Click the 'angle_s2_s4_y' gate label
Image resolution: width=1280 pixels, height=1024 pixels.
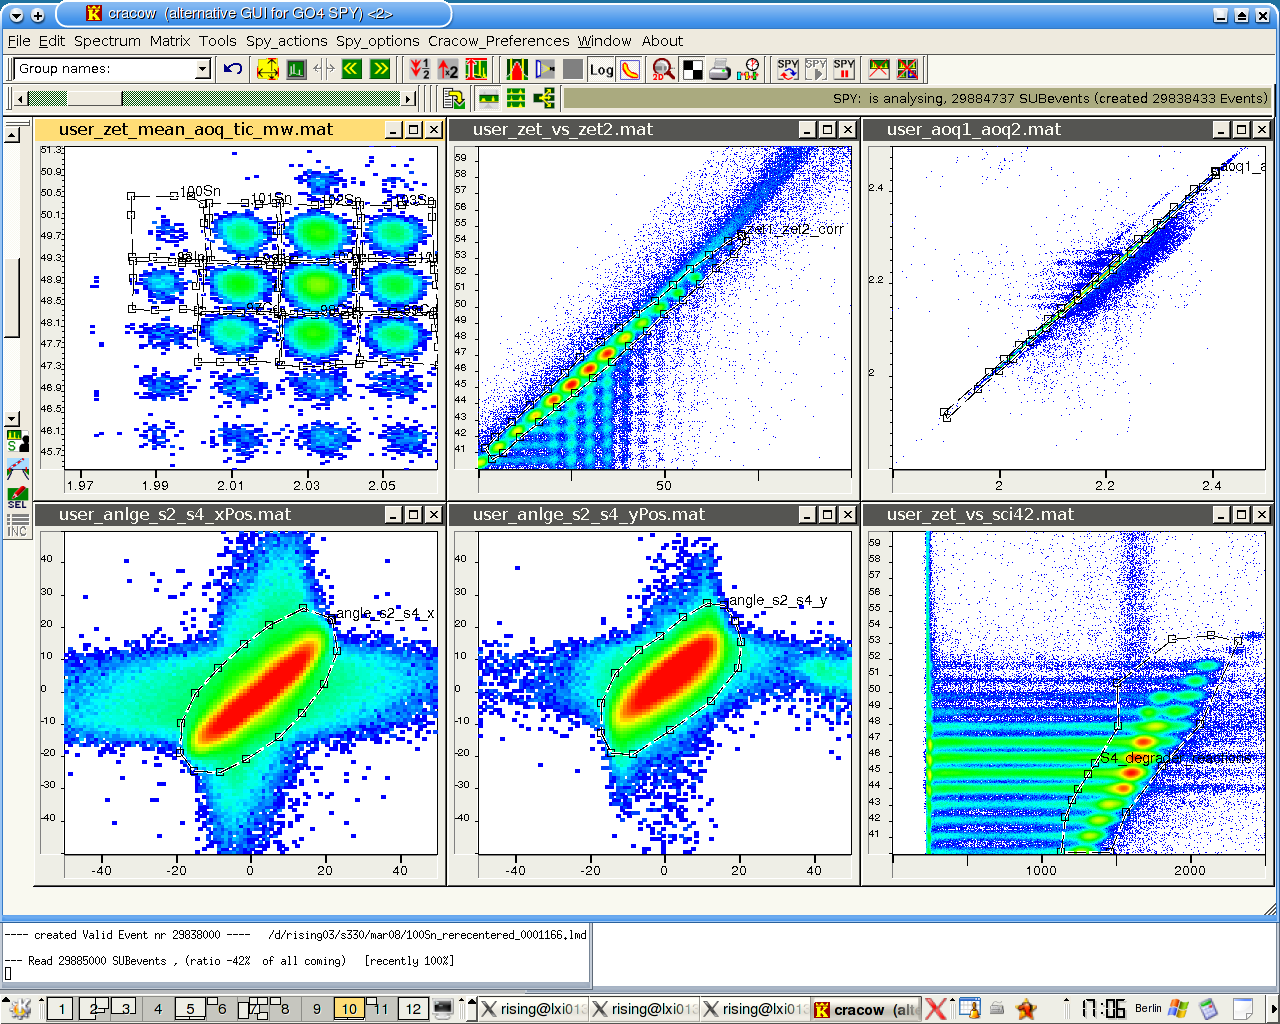778,600
